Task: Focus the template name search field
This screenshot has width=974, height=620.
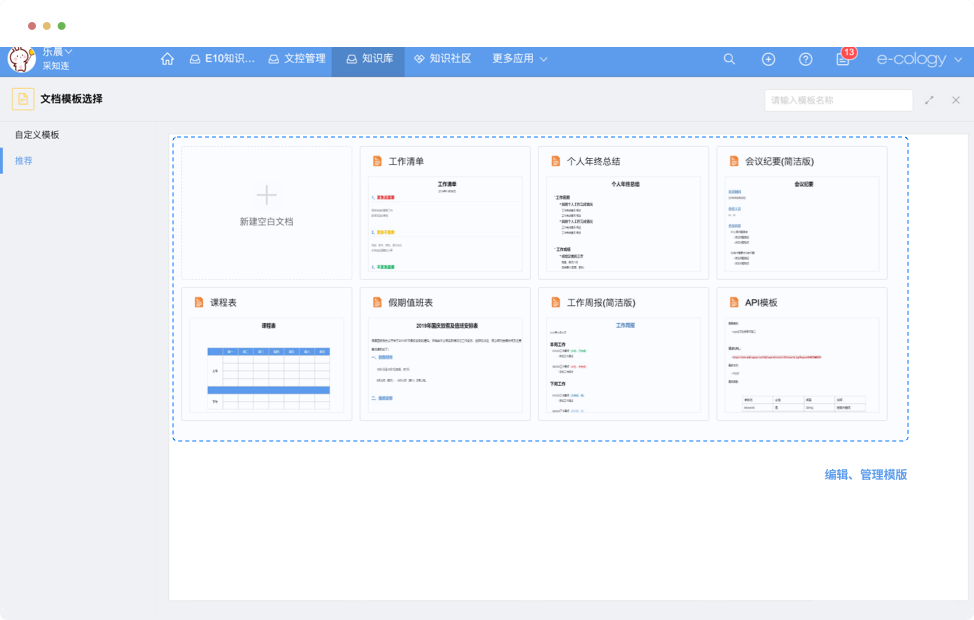Action: [x=838, y=100]
